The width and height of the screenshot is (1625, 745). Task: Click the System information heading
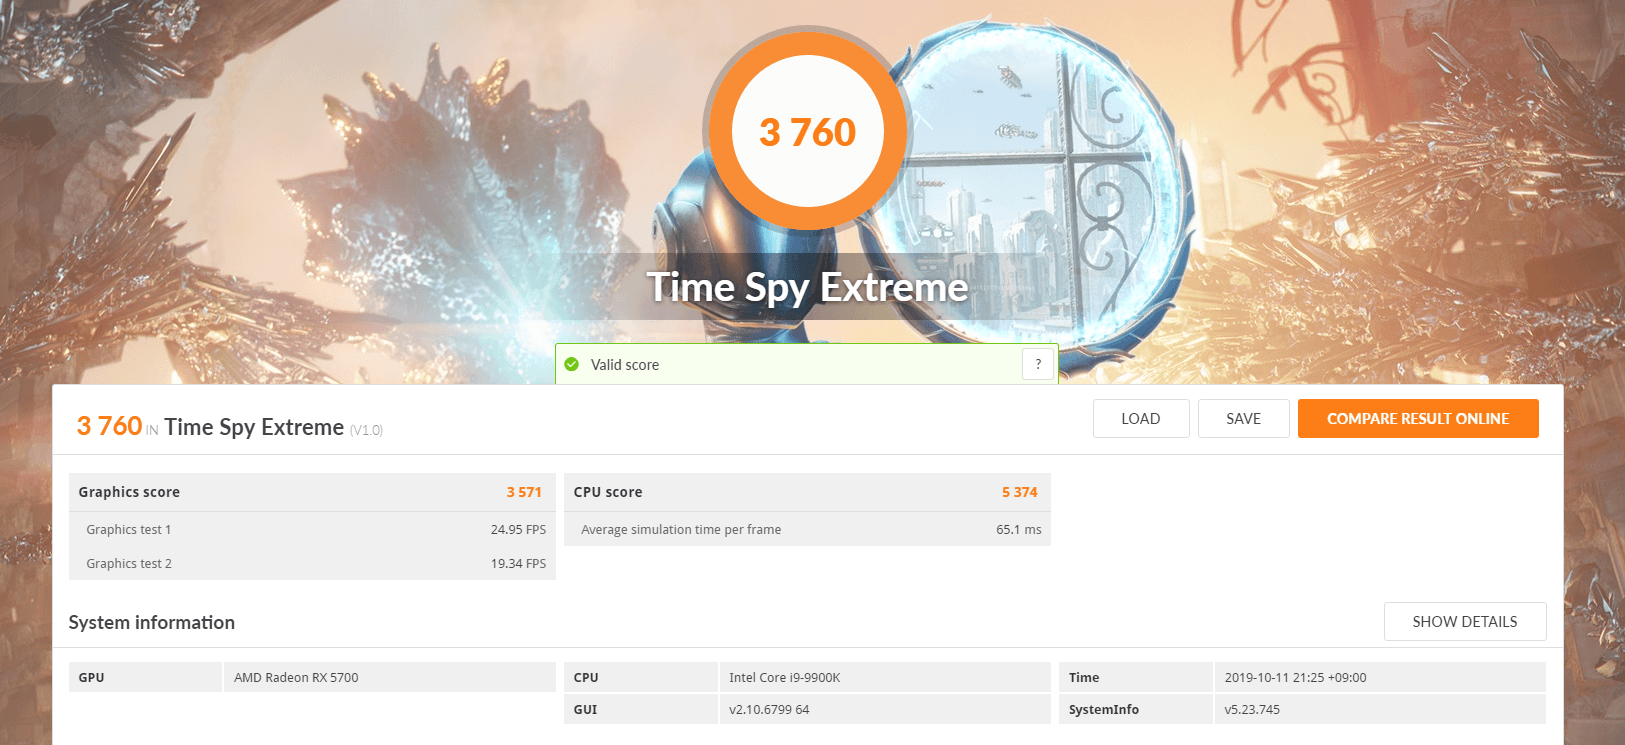pyautogui.click(x=152, y=622)
